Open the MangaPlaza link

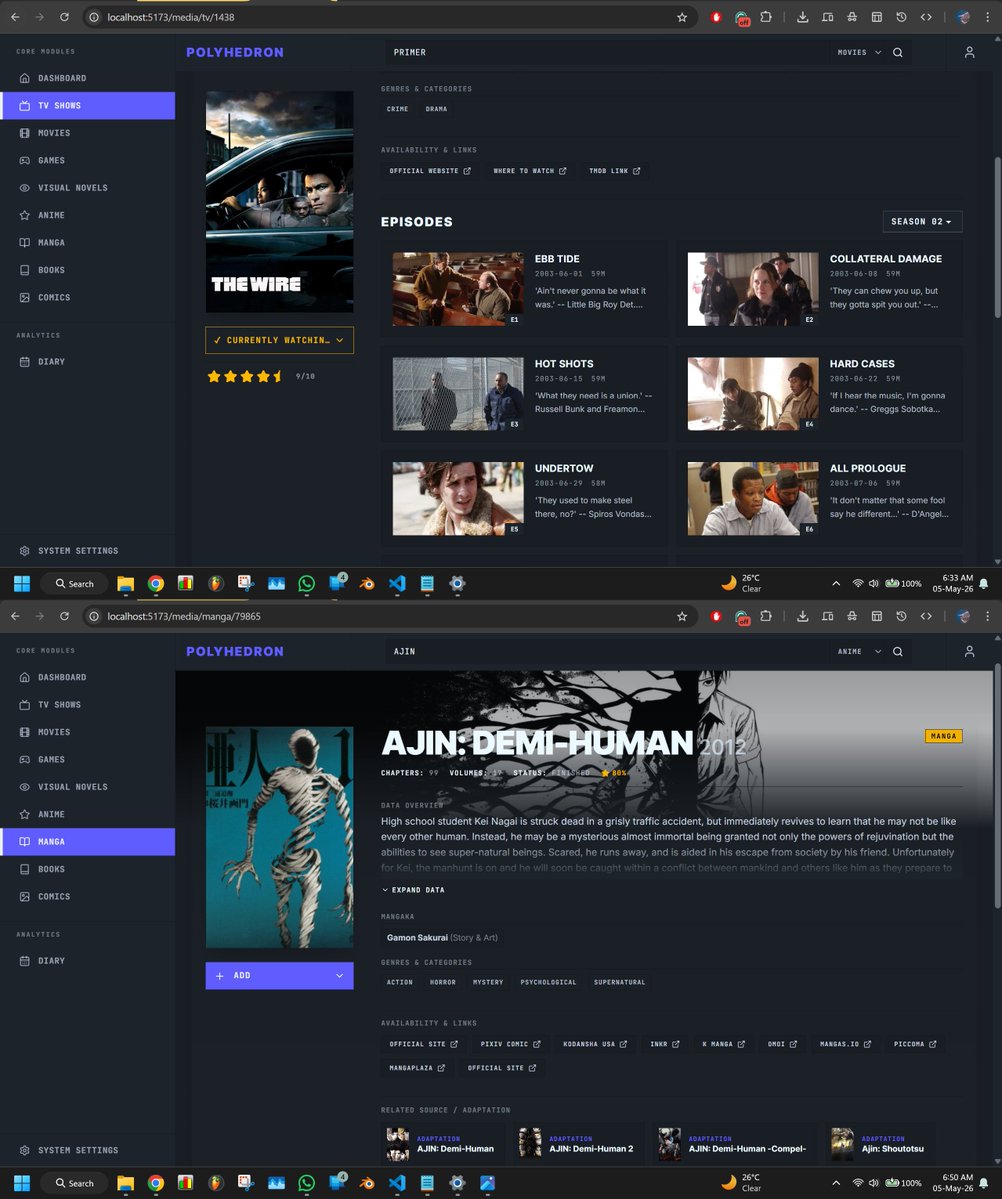(x=417, y=1068)
